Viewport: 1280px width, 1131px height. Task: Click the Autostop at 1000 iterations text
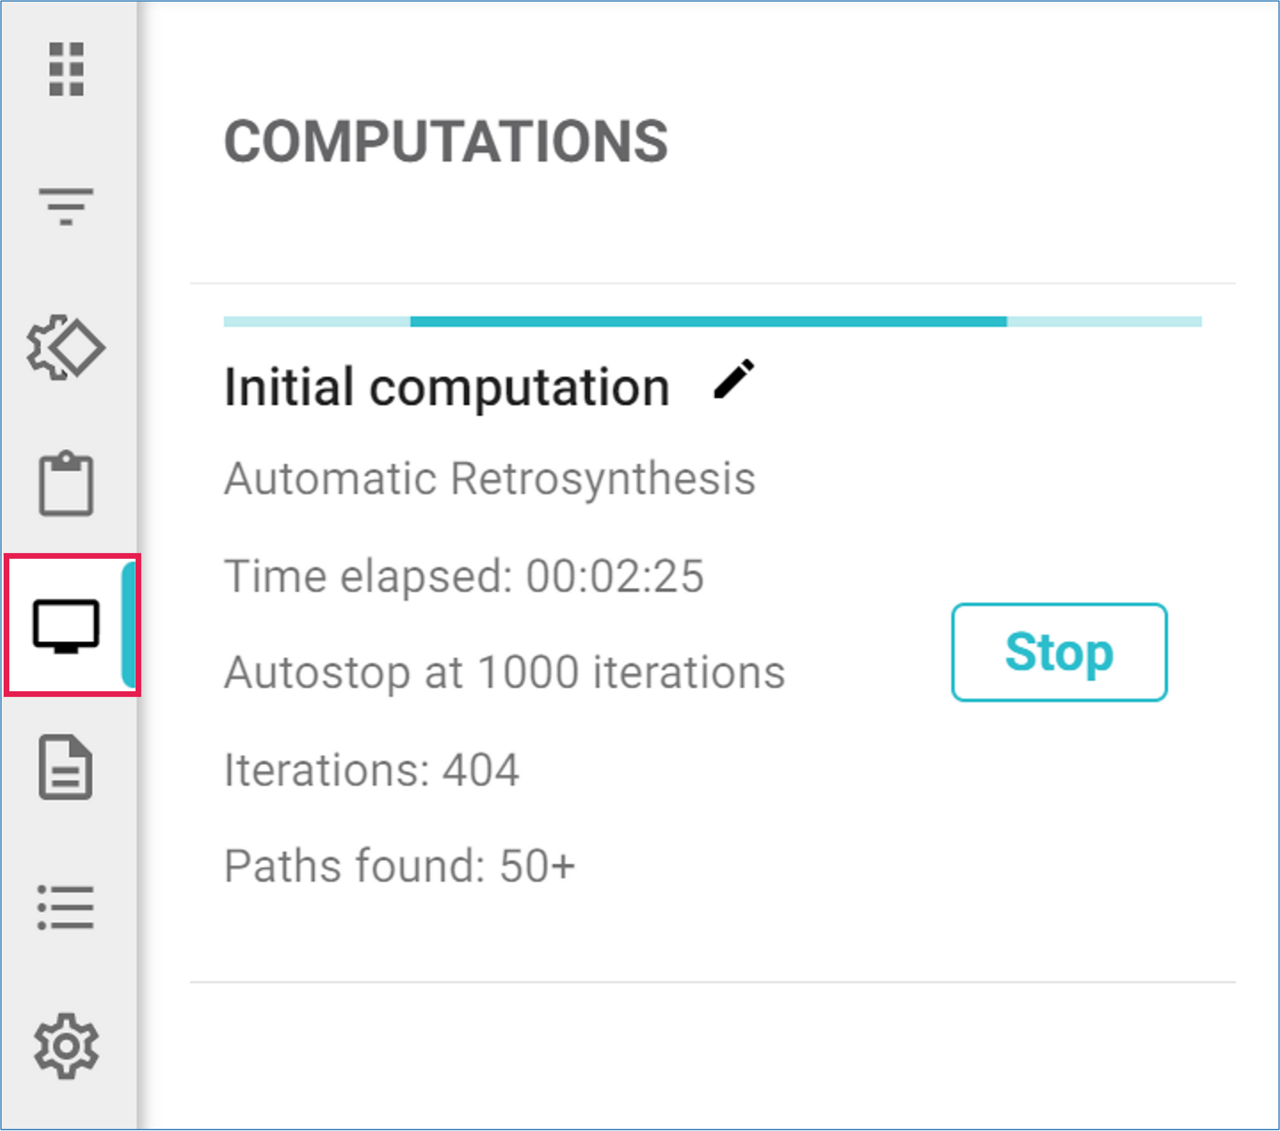[x=505, y=672]
